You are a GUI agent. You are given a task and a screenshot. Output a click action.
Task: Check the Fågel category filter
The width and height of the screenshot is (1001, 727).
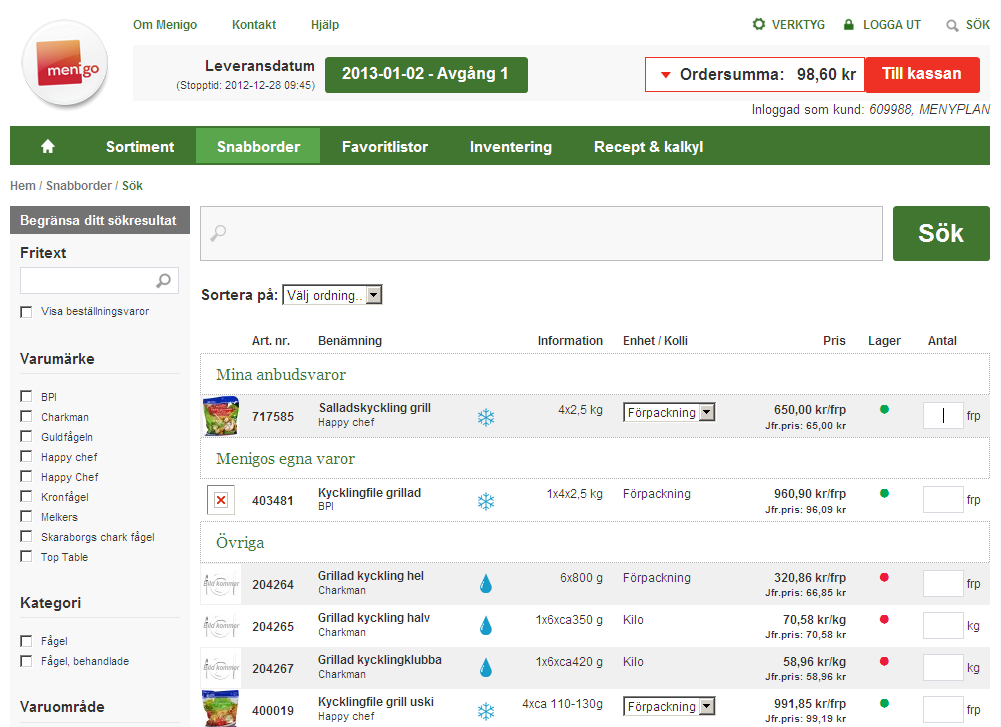click(26, 640)
